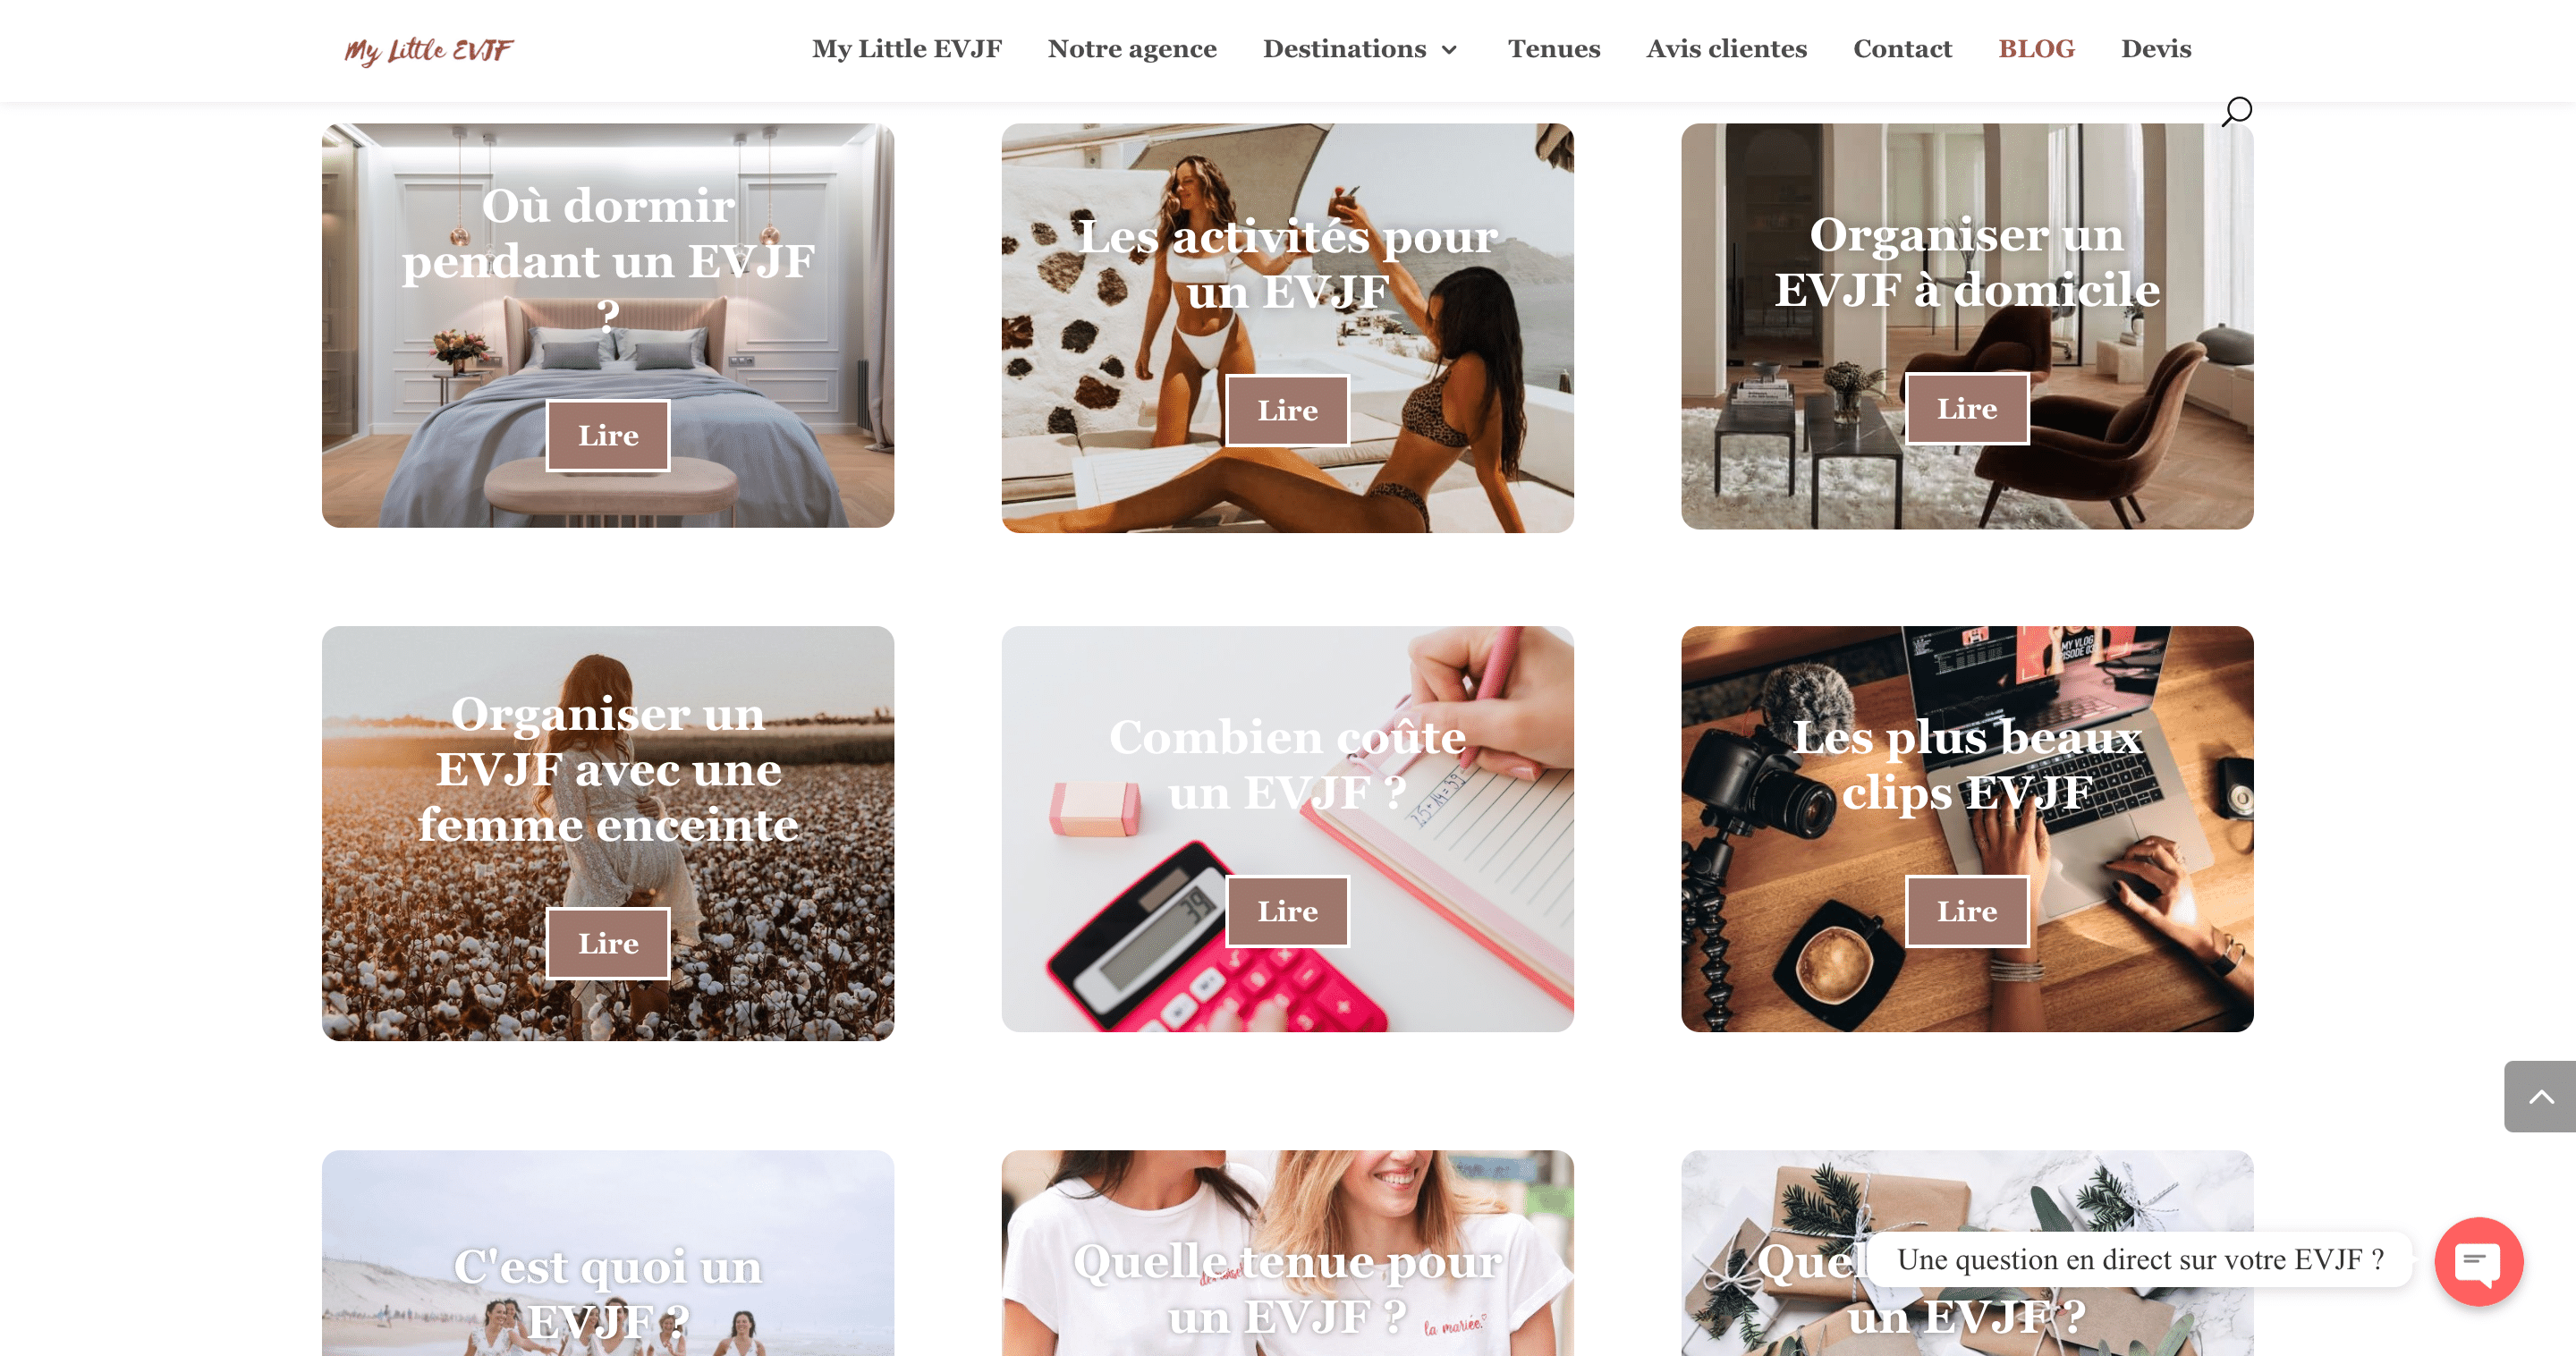Click the scroll-to-top arrow icon
The image size is (2576, 1356).
click(x=2542, y=1098)
